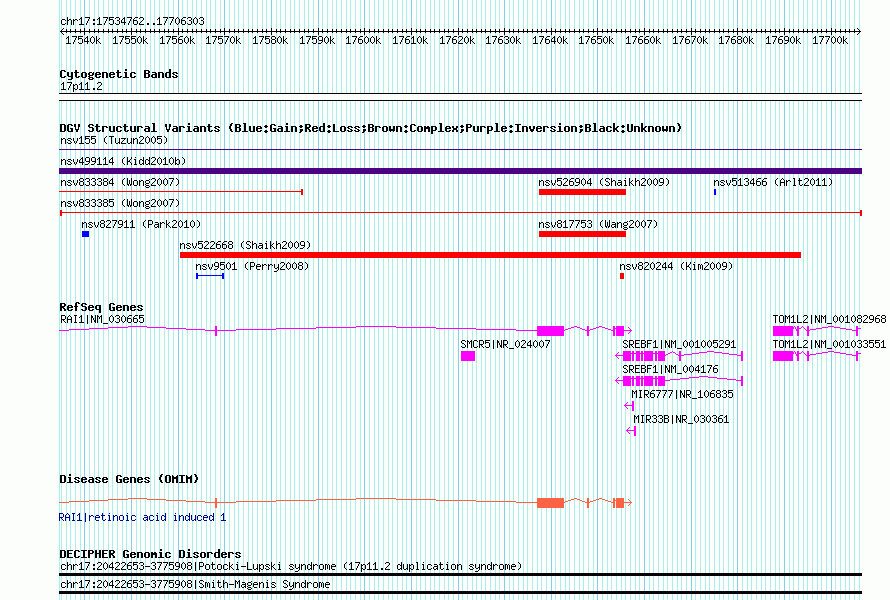Click the 17600k ruler tick label
This screenshot has width=890, height=600.
pyautogui.click(x=363, y=40)
